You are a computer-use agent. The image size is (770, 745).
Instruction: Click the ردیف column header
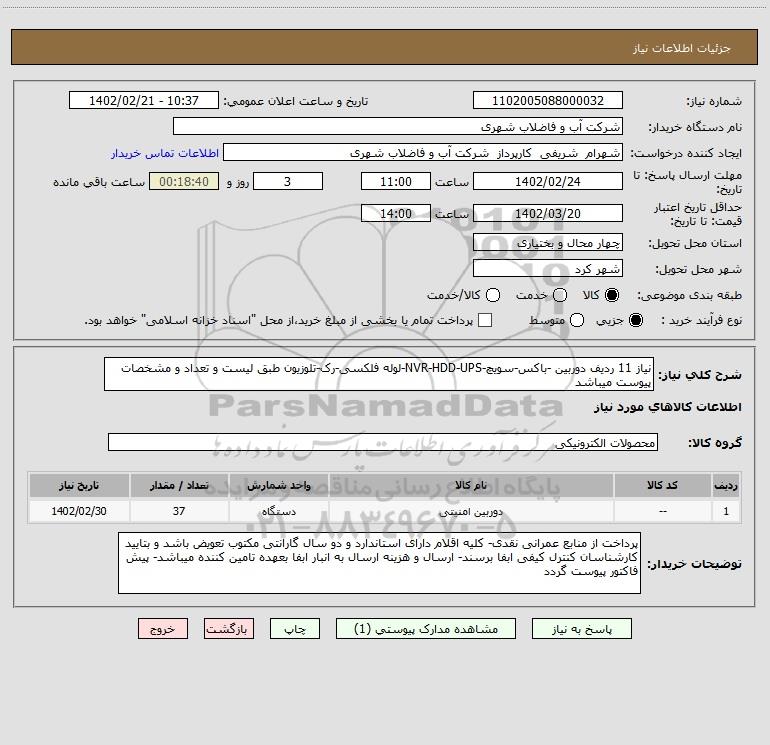click(726, 485)
